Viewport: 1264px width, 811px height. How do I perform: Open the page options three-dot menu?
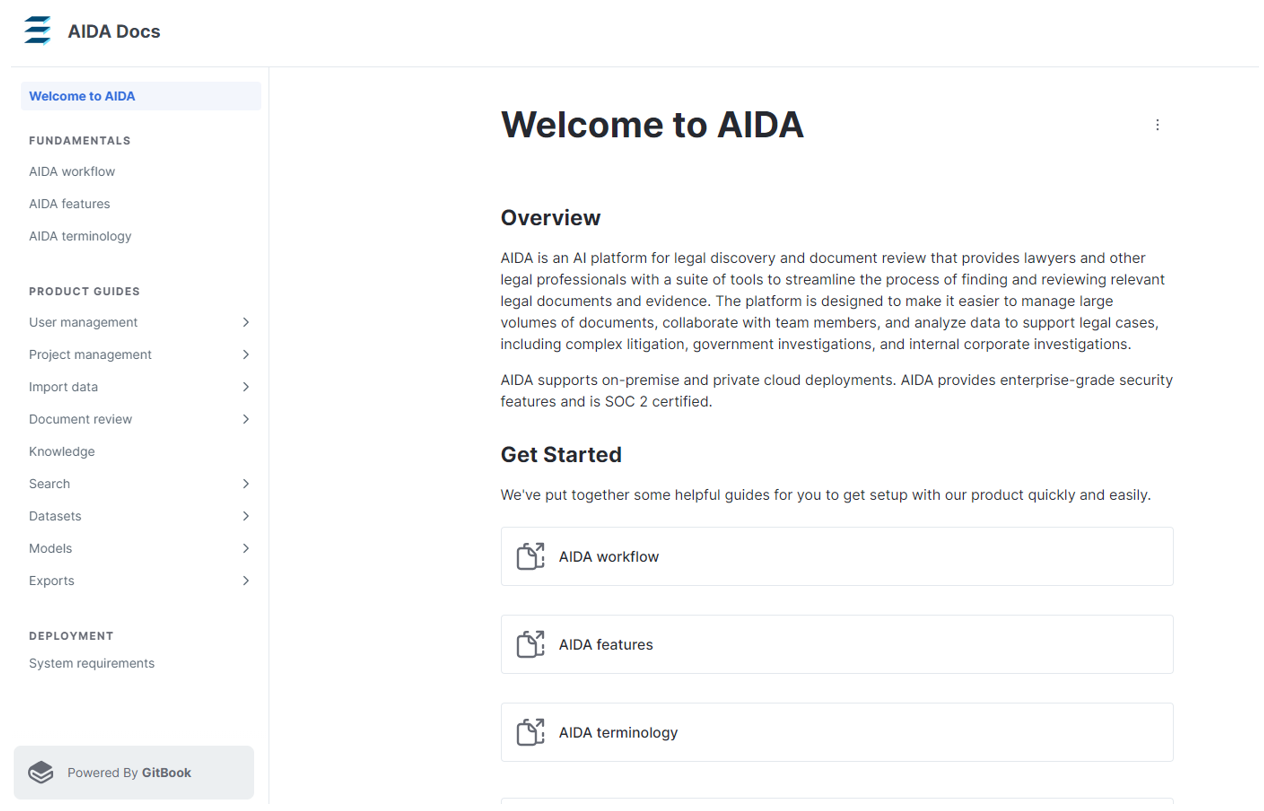[x=1157, y=125]
